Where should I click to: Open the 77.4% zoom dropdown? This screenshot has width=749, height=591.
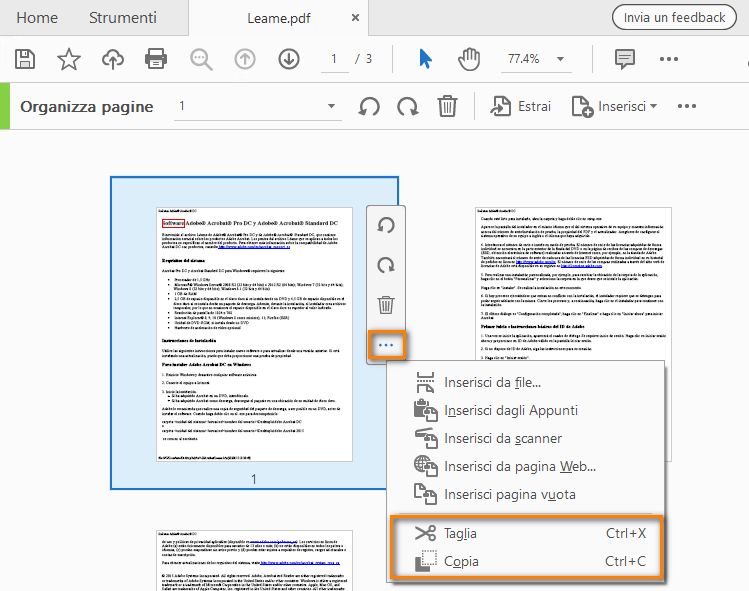[536, 59]
